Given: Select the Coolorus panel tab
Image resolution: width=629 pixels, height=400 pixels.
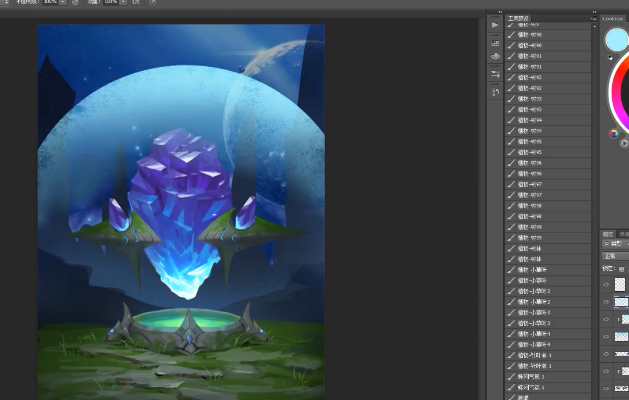Looking at the screenshot, I should [x=613, y=18].
